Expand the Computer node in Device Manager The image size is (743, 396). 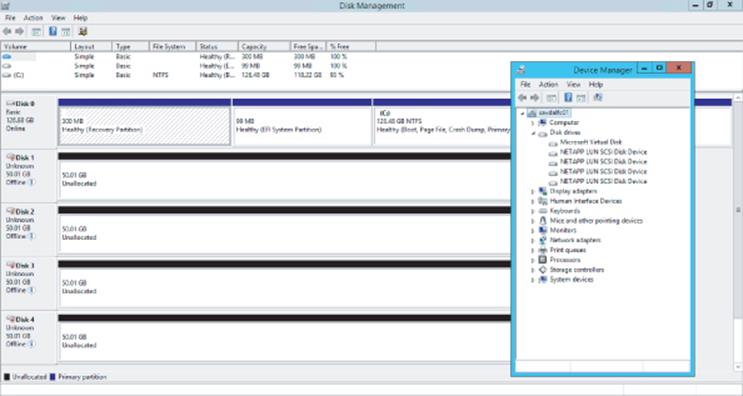[x=533, y=123]
